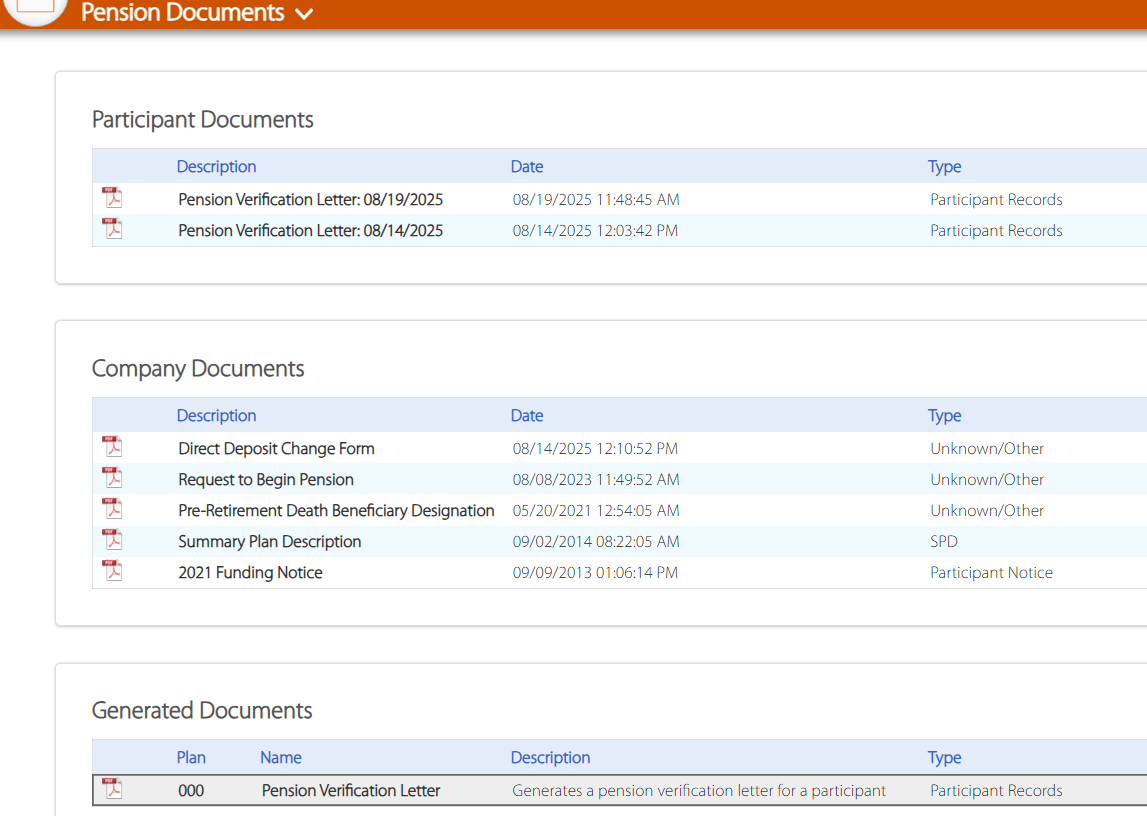Image resolution: width=1147 pixels, height=816 pixels.
Task: Click Participant Records type in Generated Documents
Action: 996,790
